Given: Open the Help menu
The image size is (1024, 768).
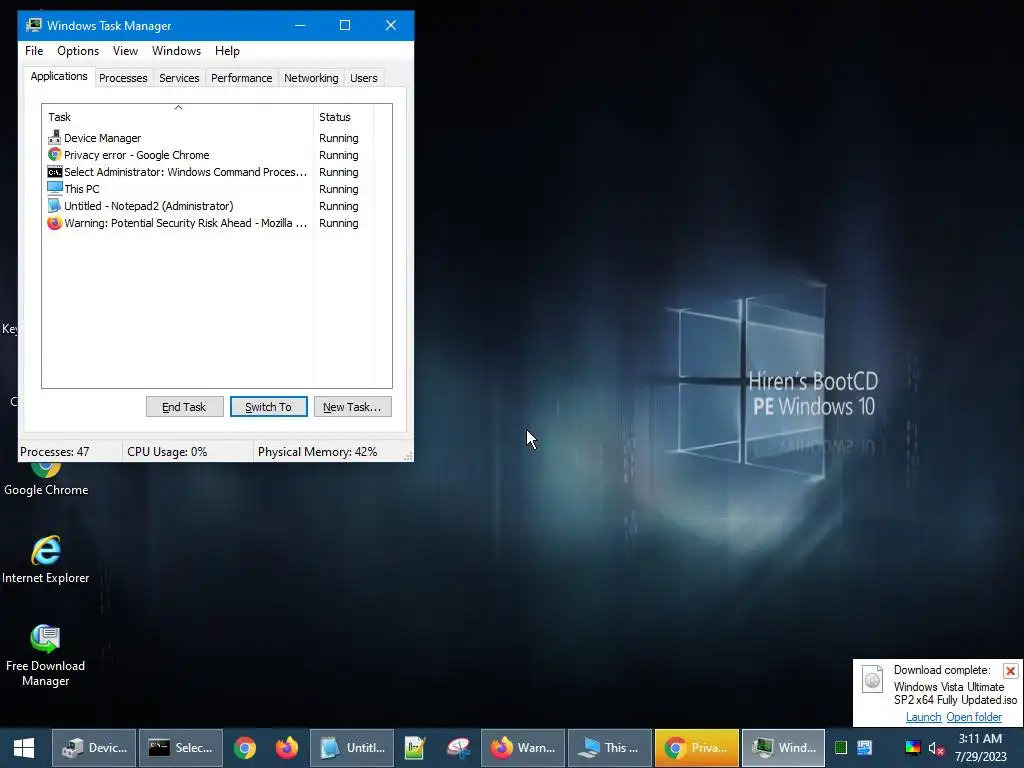Looking at the screenshot, I should point(227,51).
